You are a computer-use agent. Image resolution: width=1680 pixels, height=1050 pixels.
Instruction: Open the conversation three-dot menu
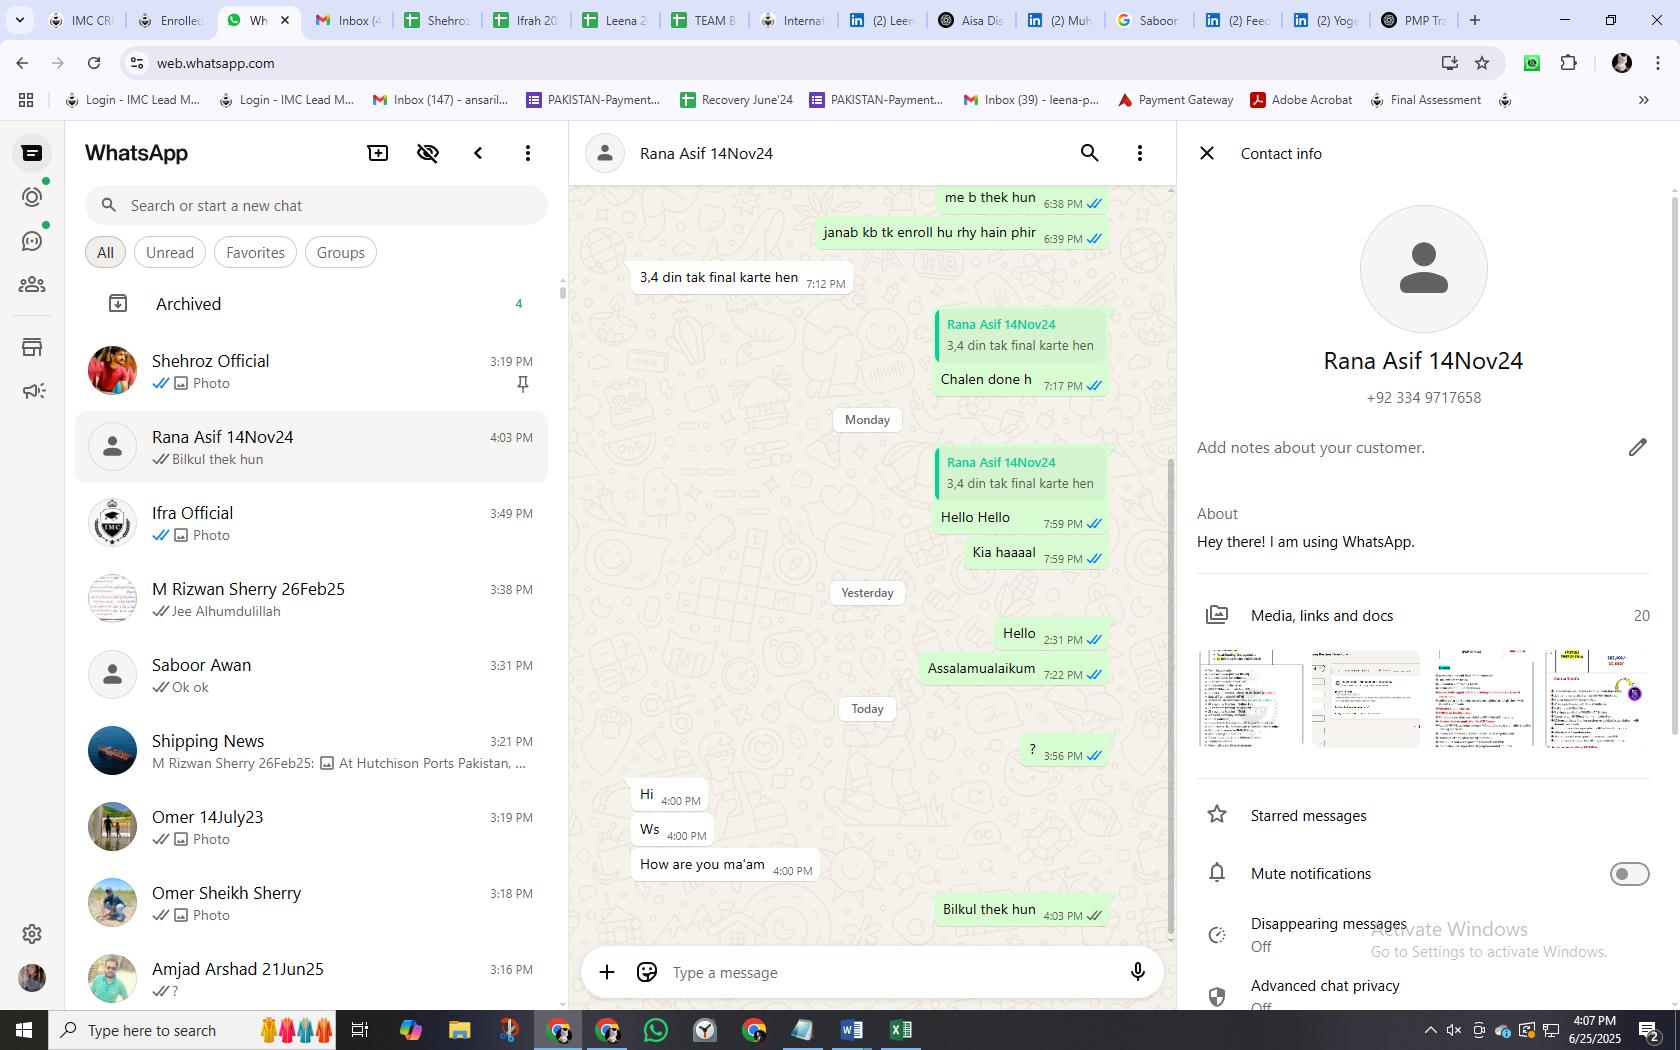click(x=1140, y=153)
